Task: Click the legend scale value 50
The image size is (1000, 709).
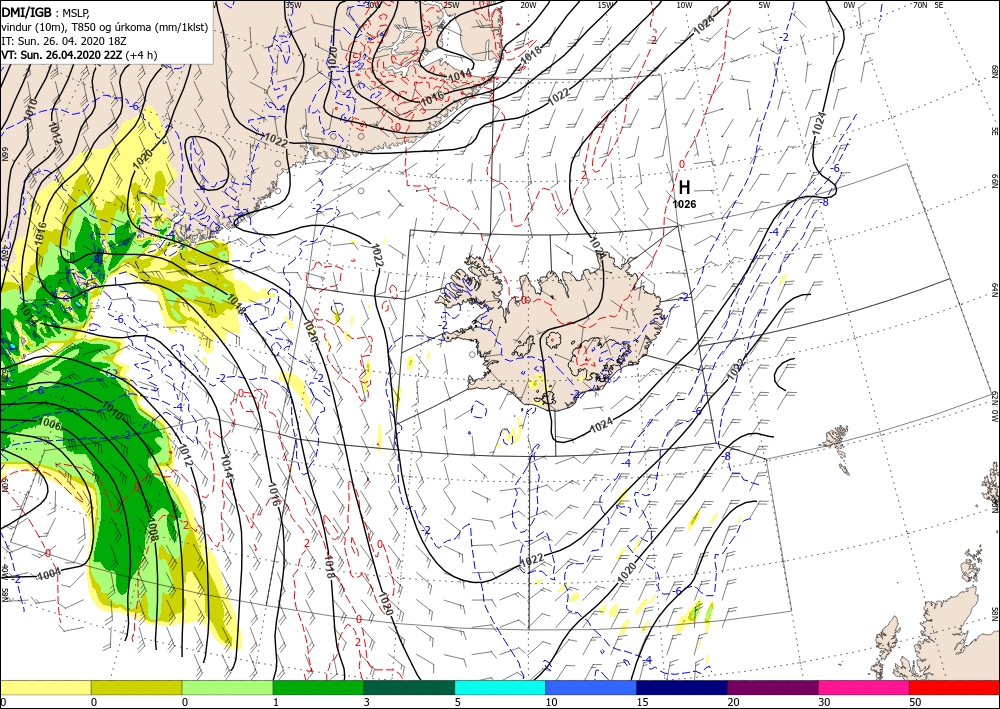Action: (x=915, y=702)
